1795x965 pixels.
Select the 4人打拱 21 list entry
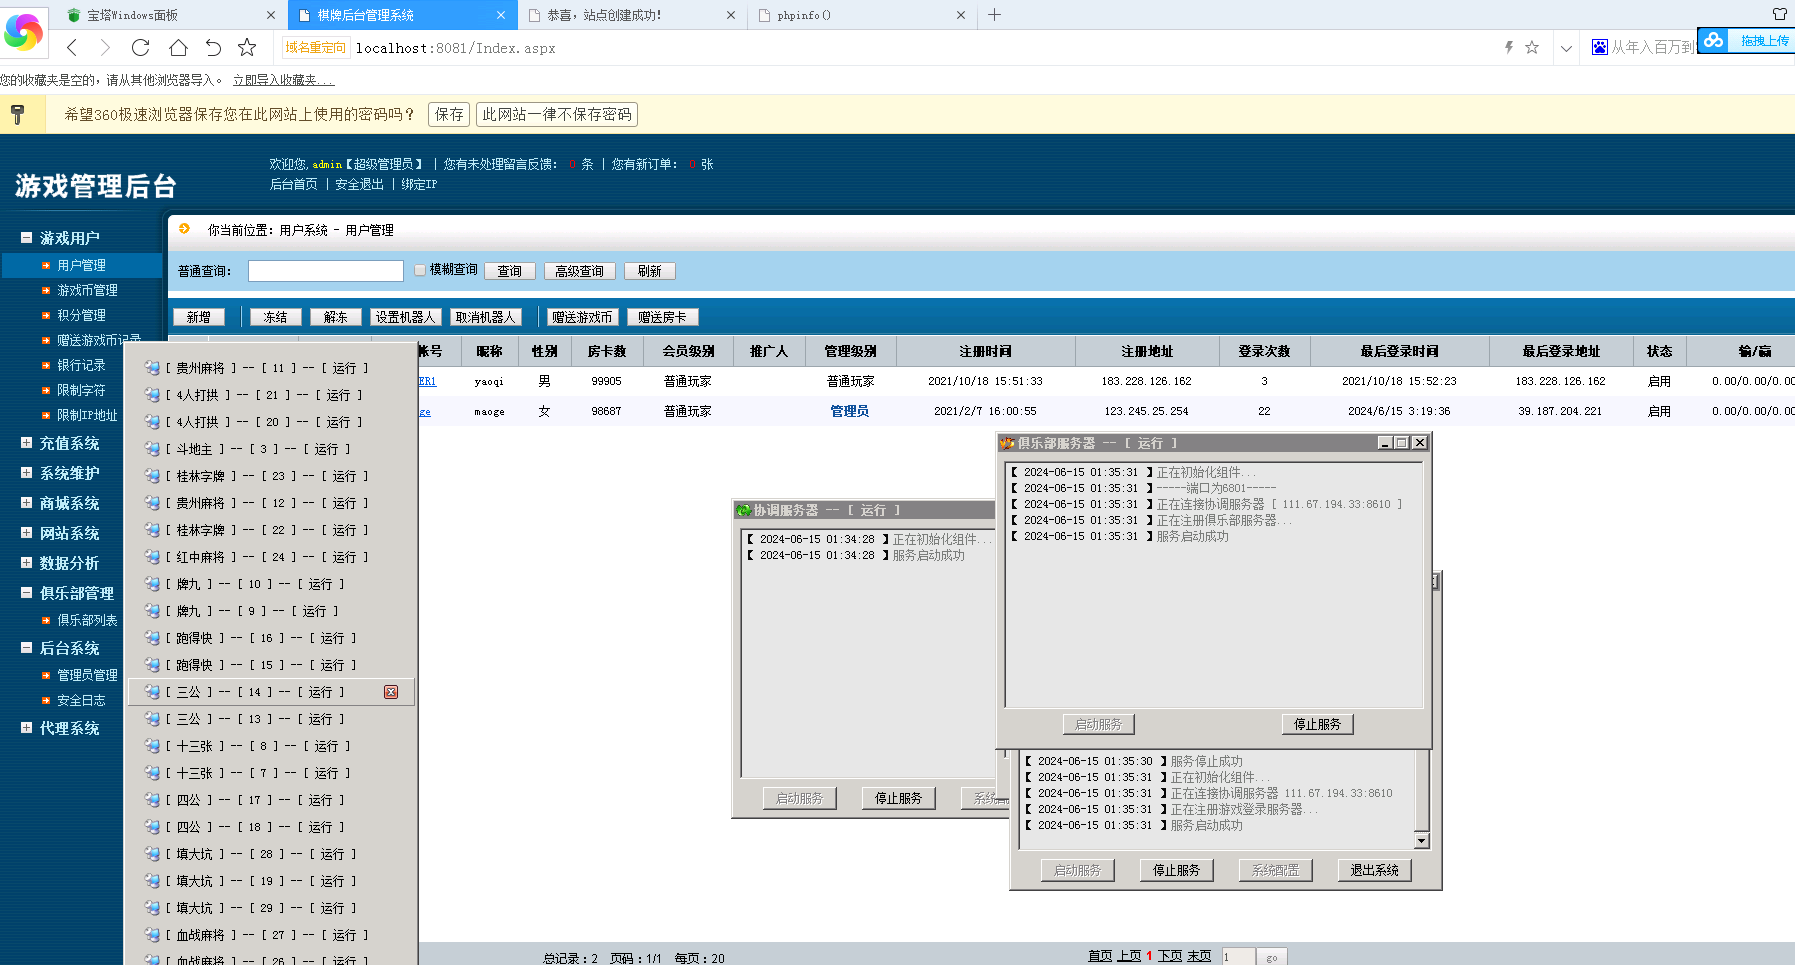270,395
